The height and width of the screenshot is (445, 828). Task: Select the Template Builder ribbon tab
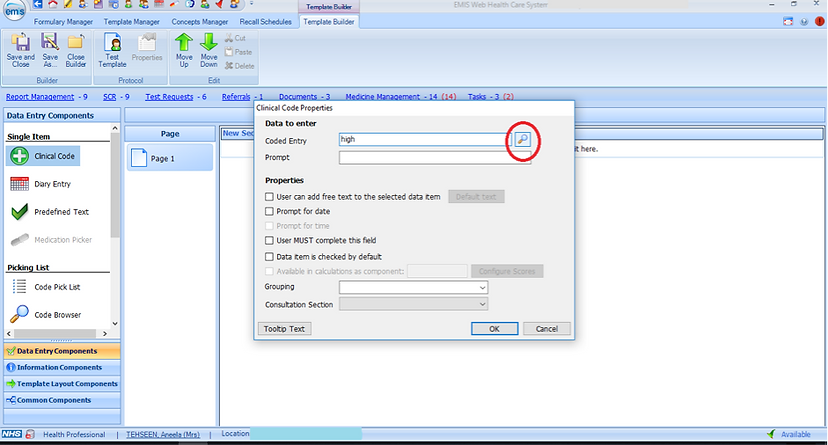(x=328, y=22)
